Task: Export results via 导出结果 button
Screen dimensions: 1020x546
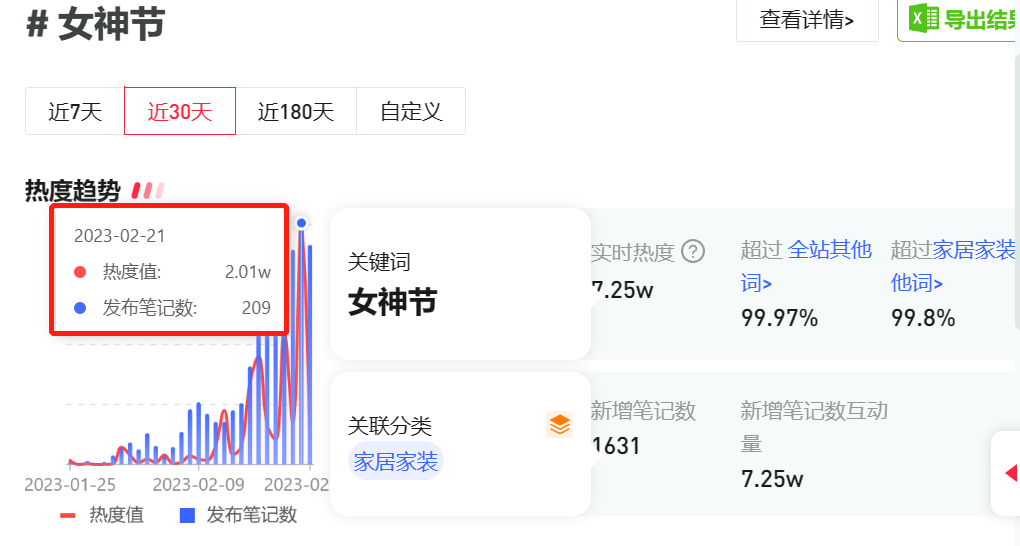Action: point(959,20)
